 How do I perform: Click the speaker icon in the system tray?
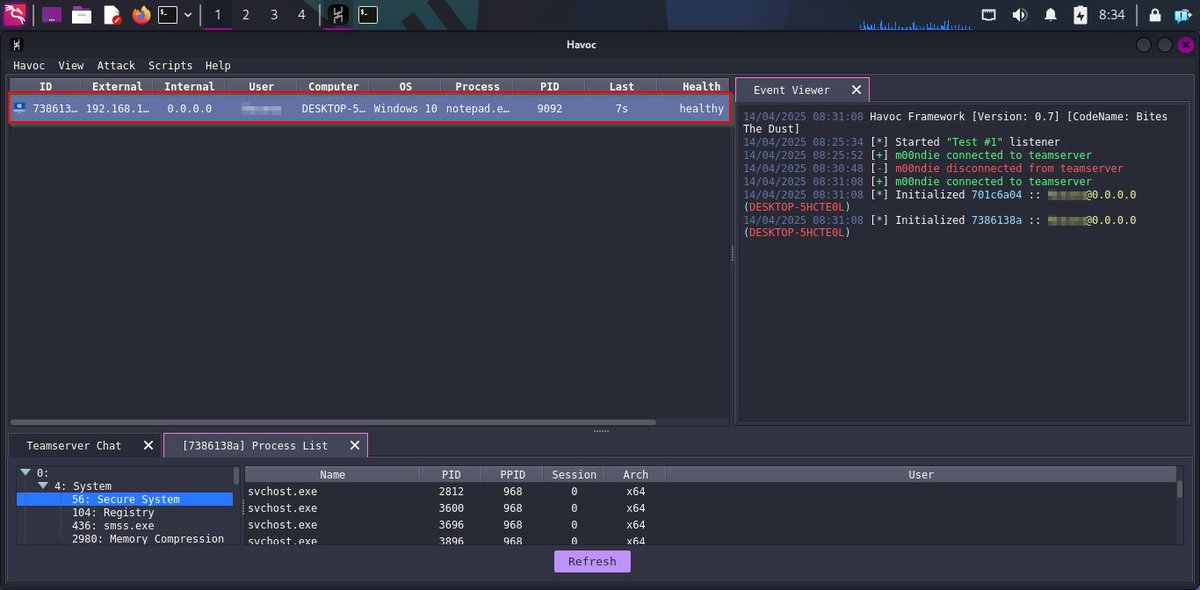click(1017, 15)
